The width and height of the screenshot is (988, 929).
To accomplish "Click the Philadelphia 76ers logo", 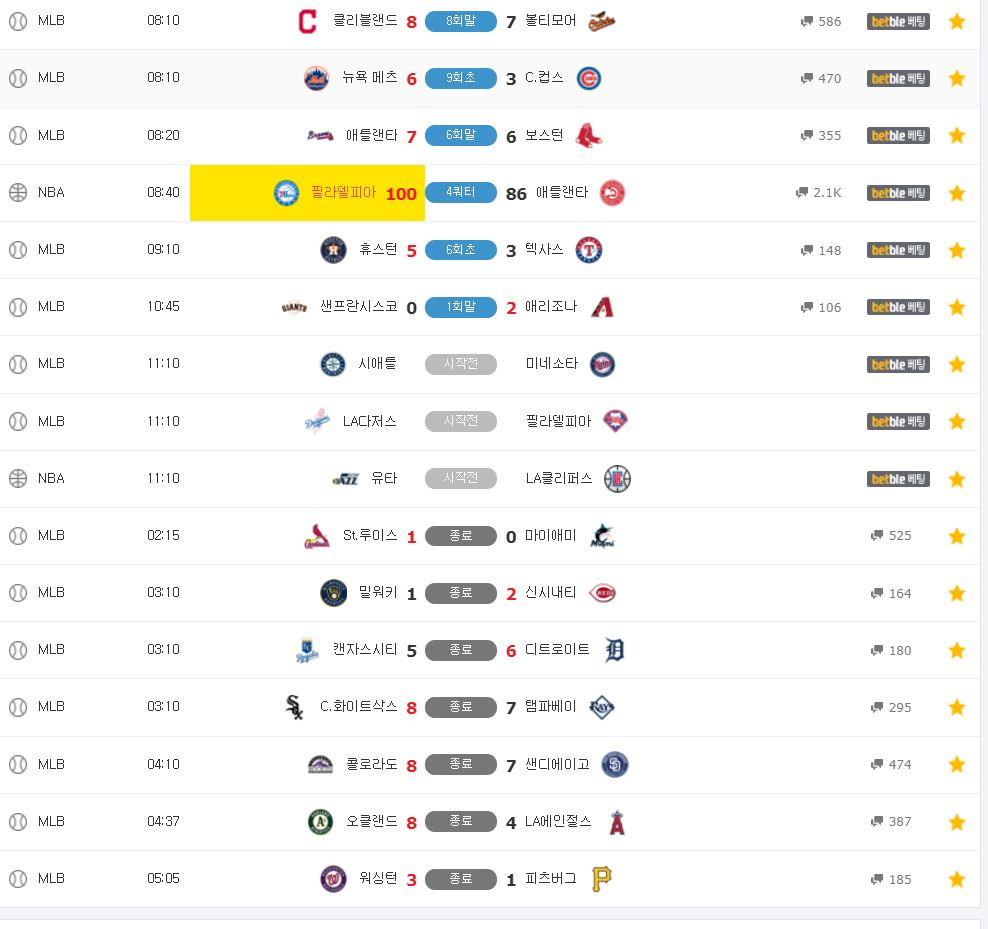I will pos(286,193).
